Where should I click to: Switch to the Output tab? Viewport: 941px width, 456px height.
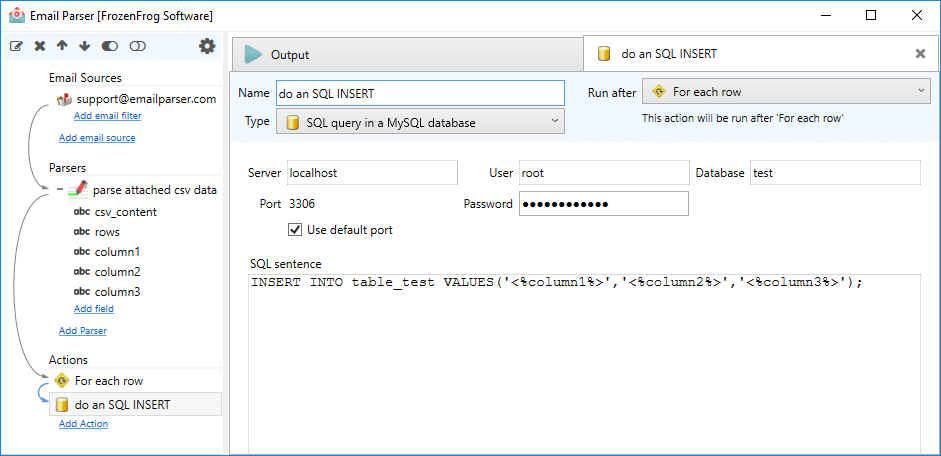click(x=407, y=55)
